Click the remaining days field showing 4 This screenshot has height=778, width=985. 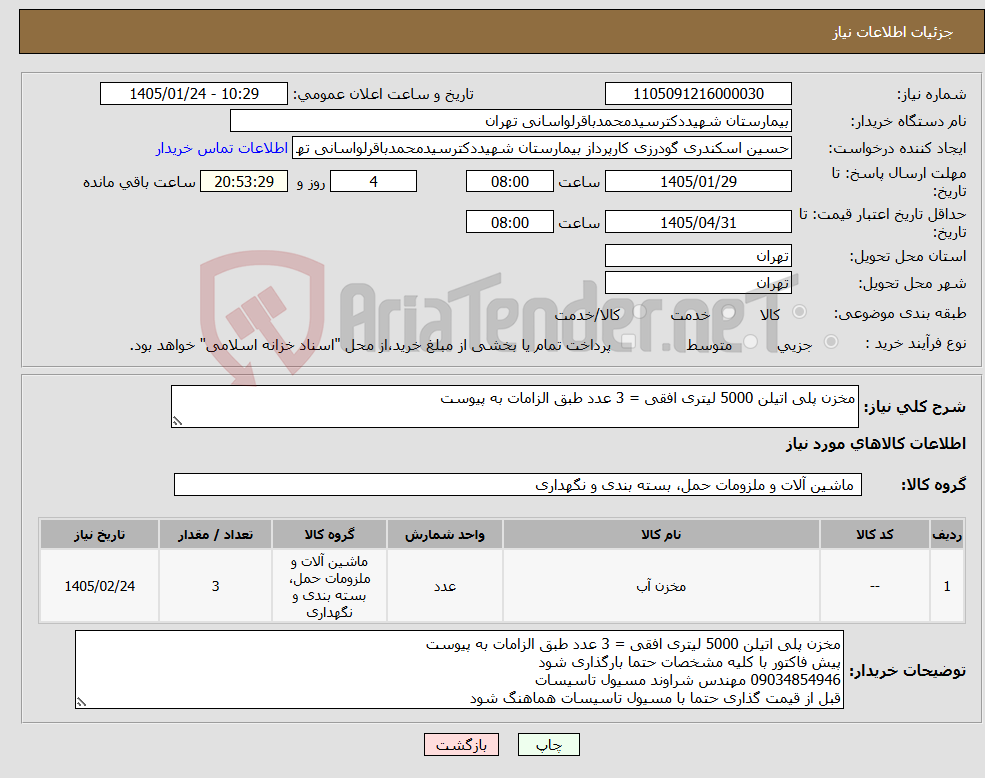tap(373, 182)
